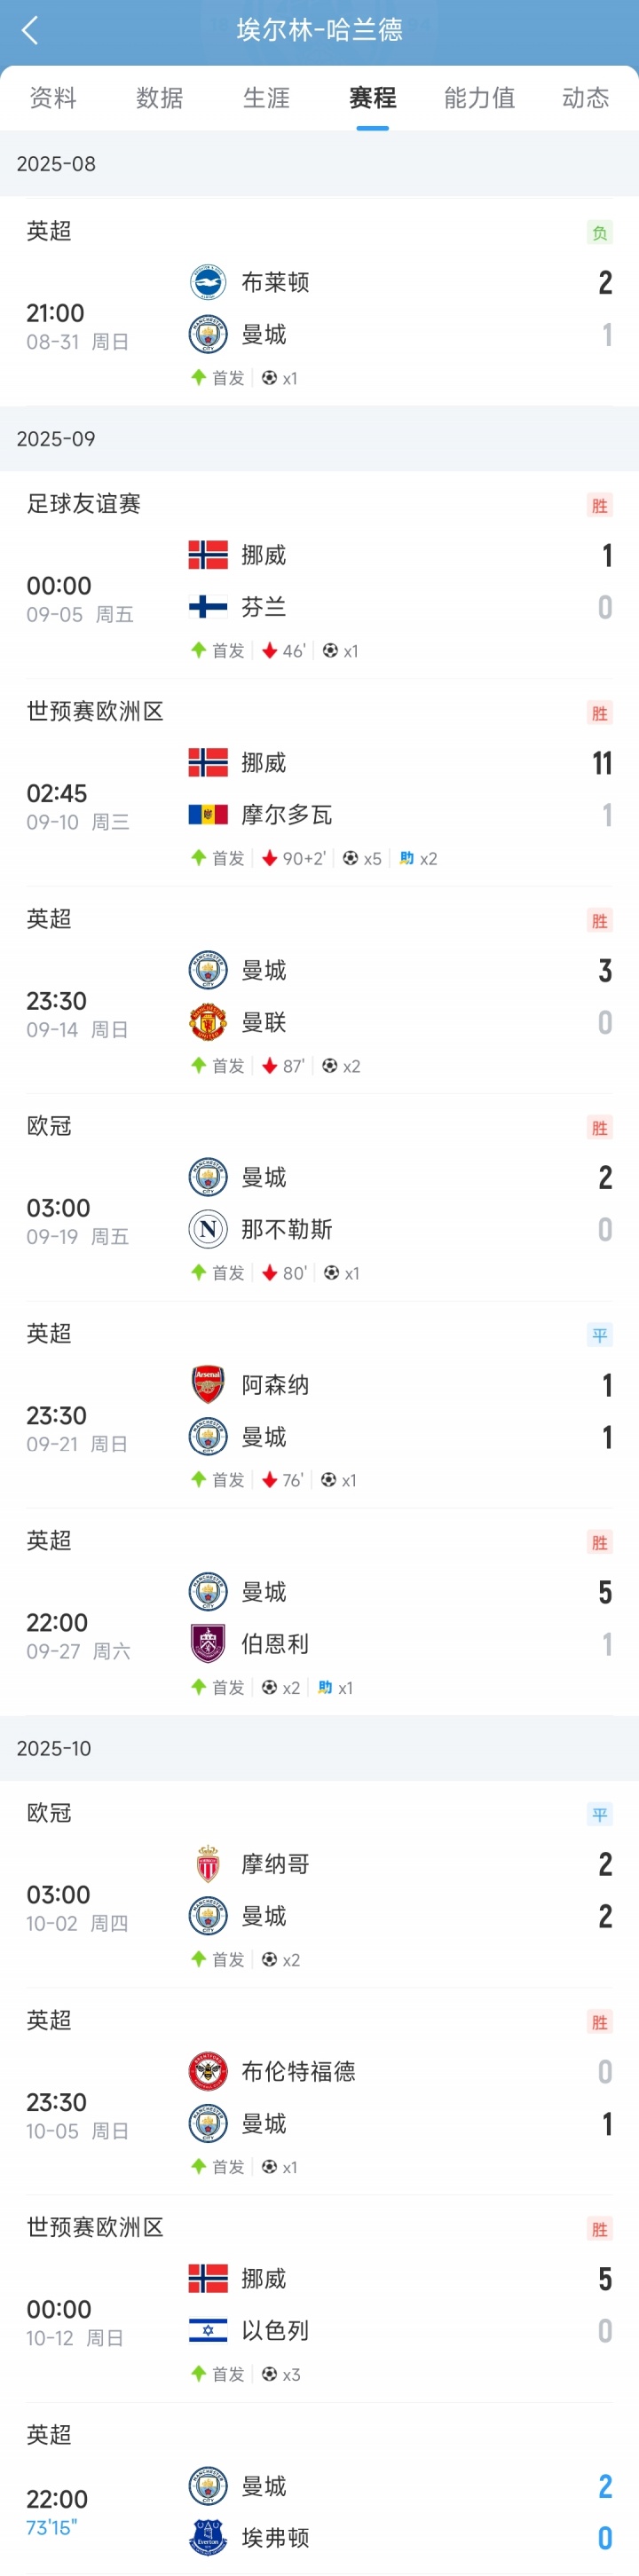Click the Brighton club crest

tap(208, 282)
